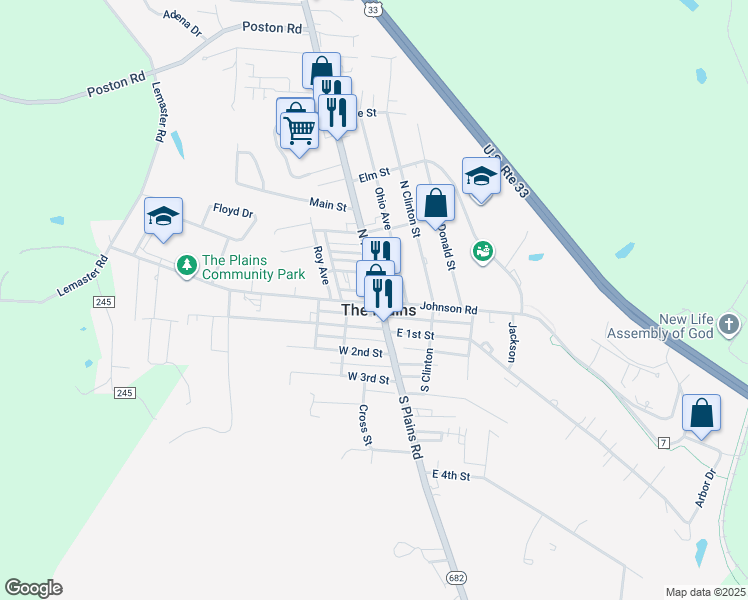Click the route 7 shield near Arbor Dr
This screenshot has height=600, width=748.
664,443
